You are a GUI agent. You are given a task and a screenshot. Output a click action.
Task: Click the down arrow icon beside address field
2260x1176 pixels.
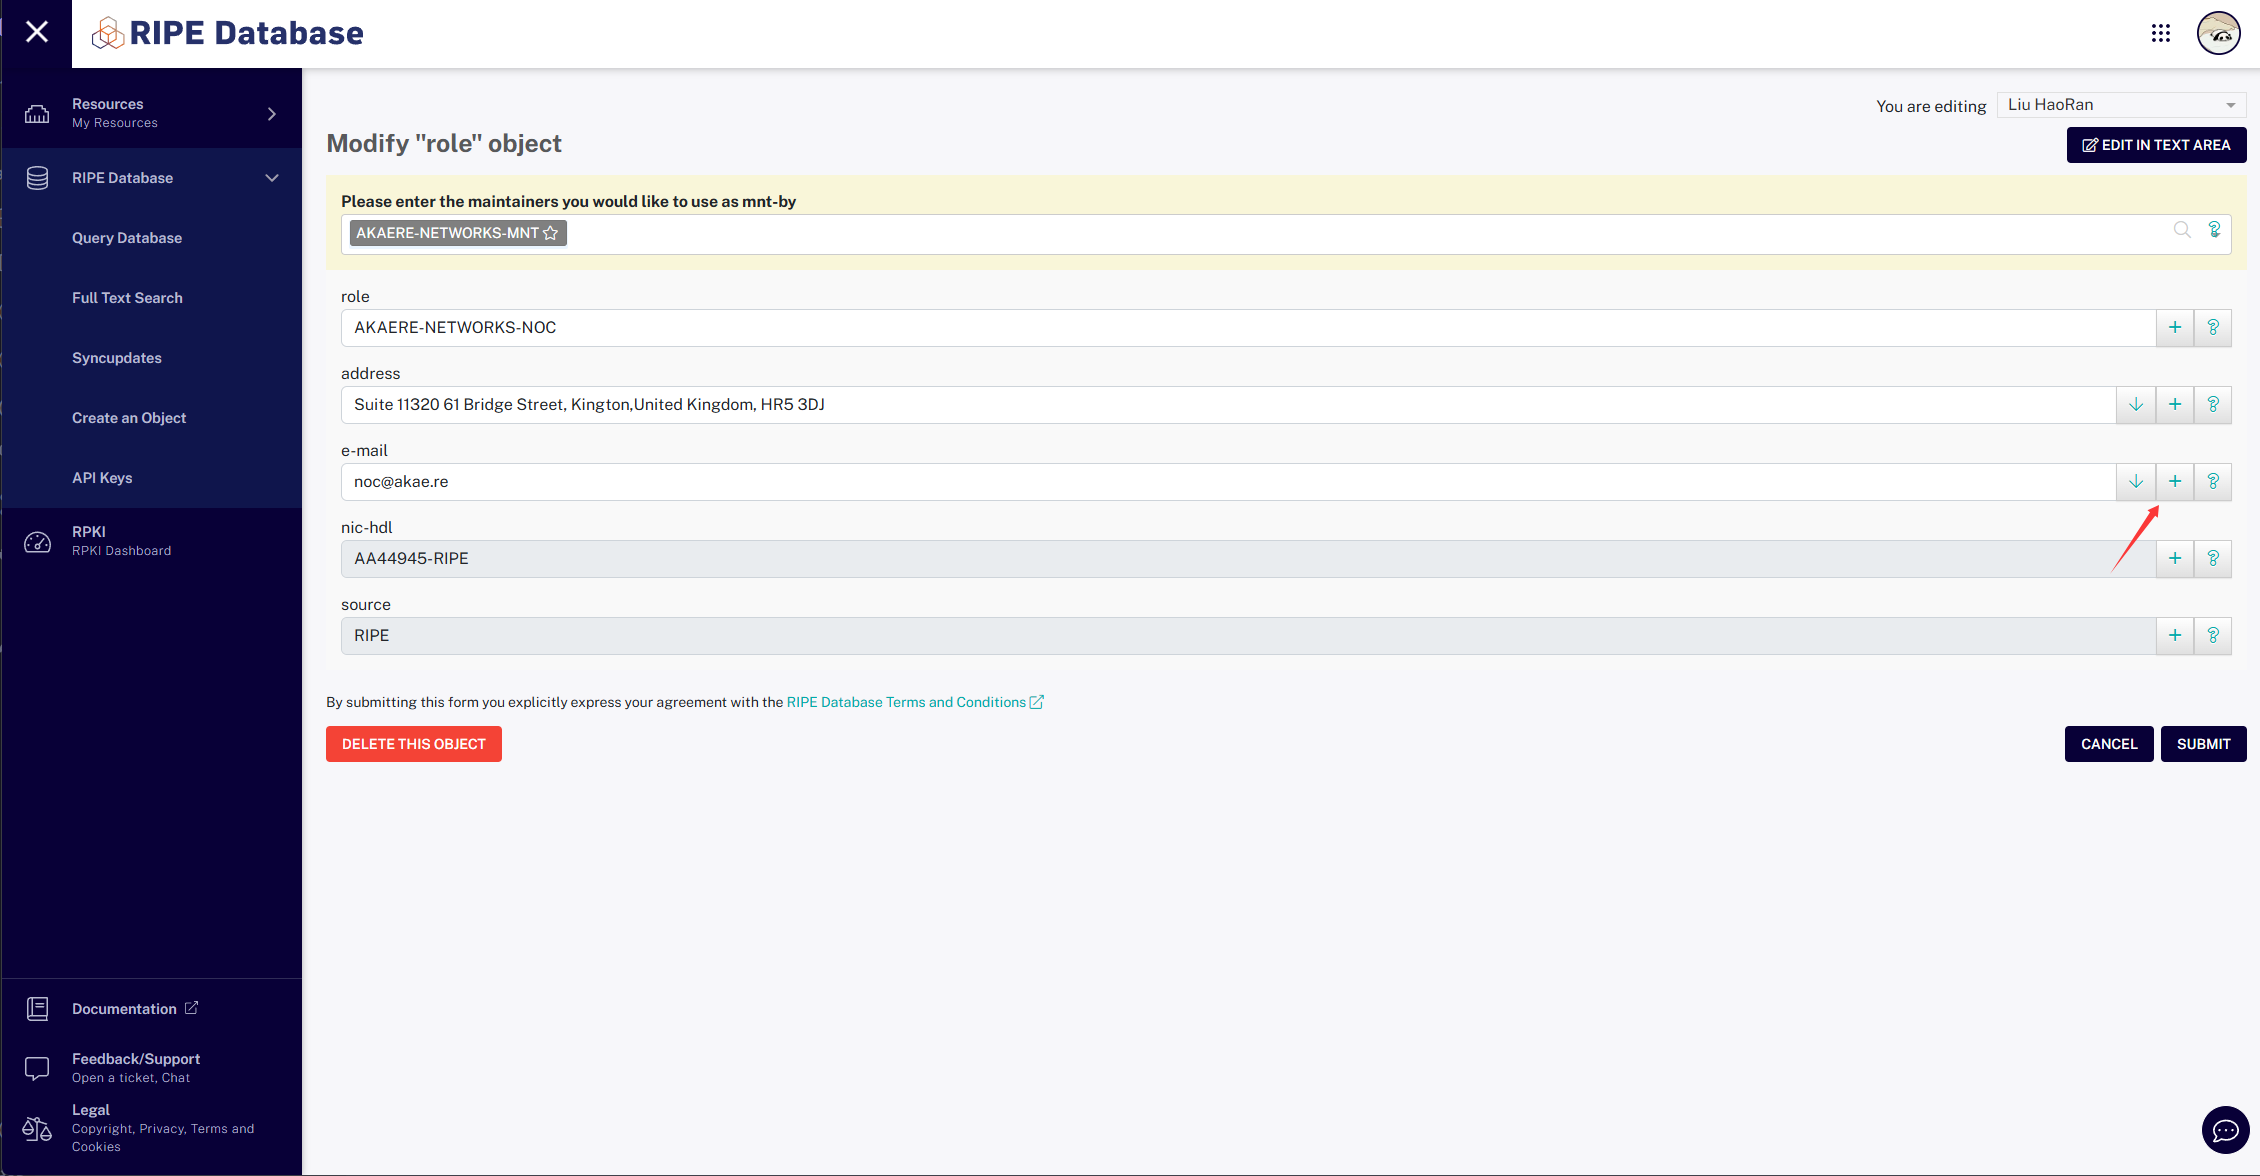pyautogui.click(x=2135, y=404)
